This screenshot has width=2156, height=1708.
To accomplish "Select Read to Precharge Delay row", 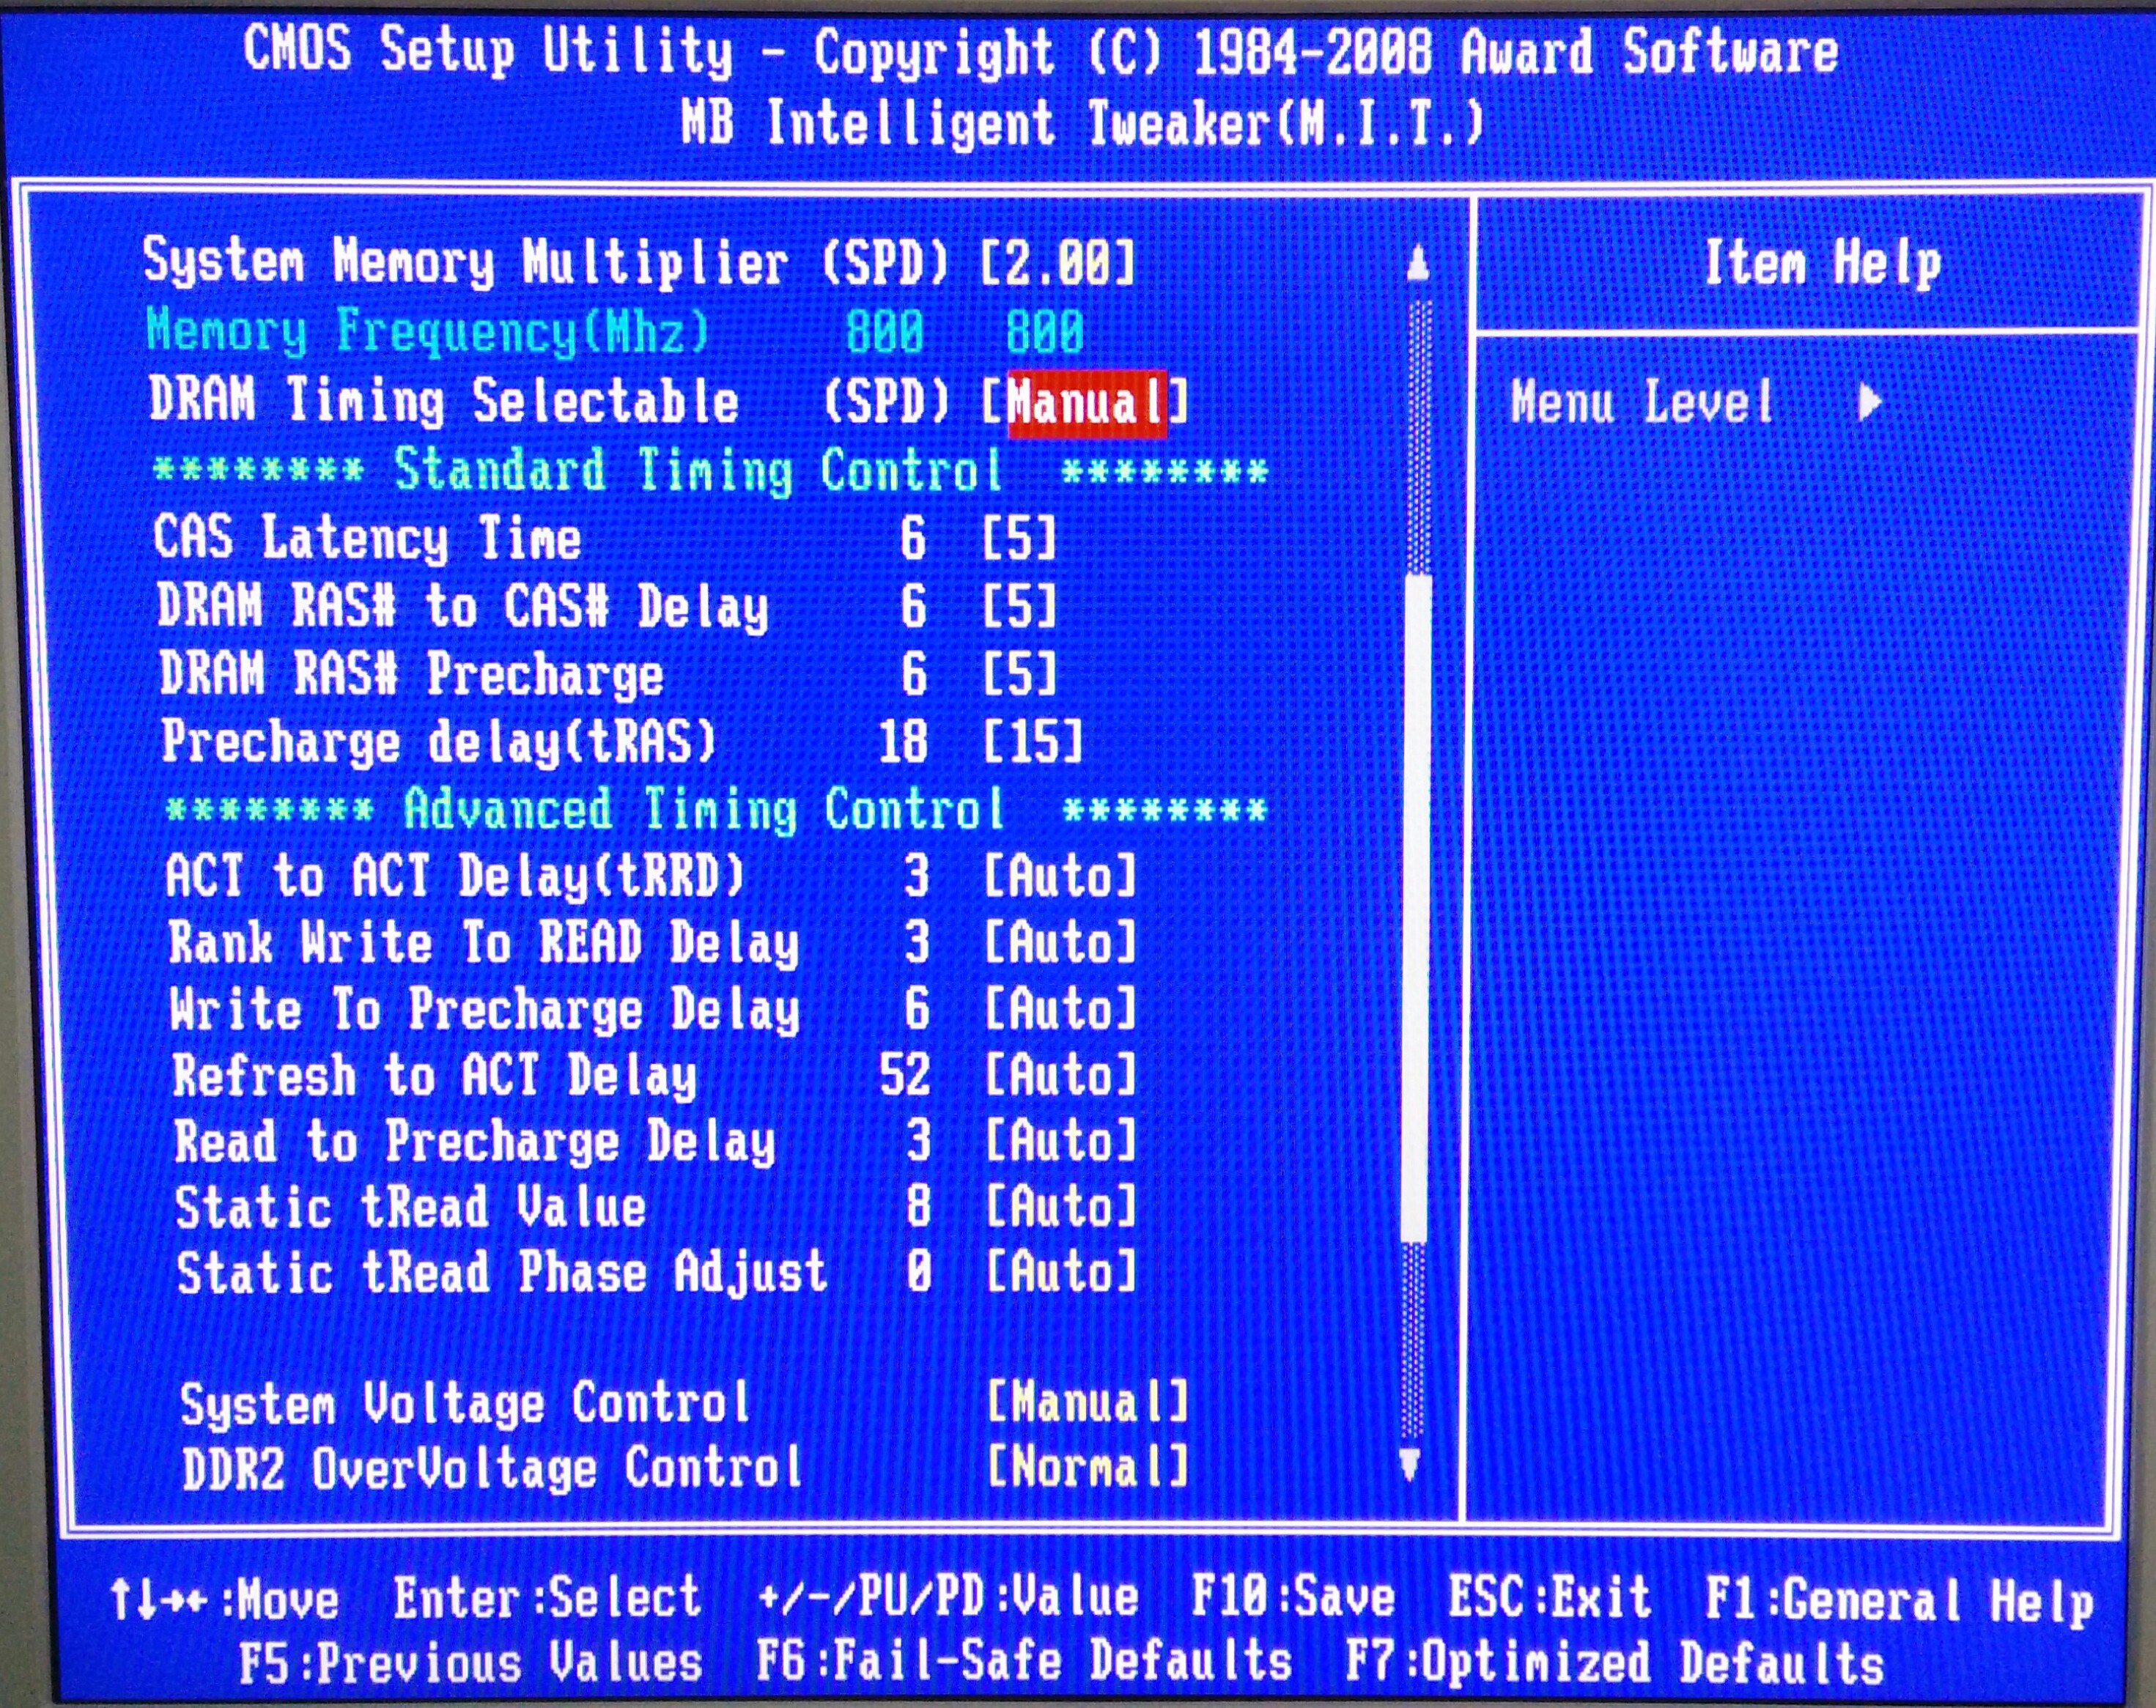I will tap(475, 1142).
